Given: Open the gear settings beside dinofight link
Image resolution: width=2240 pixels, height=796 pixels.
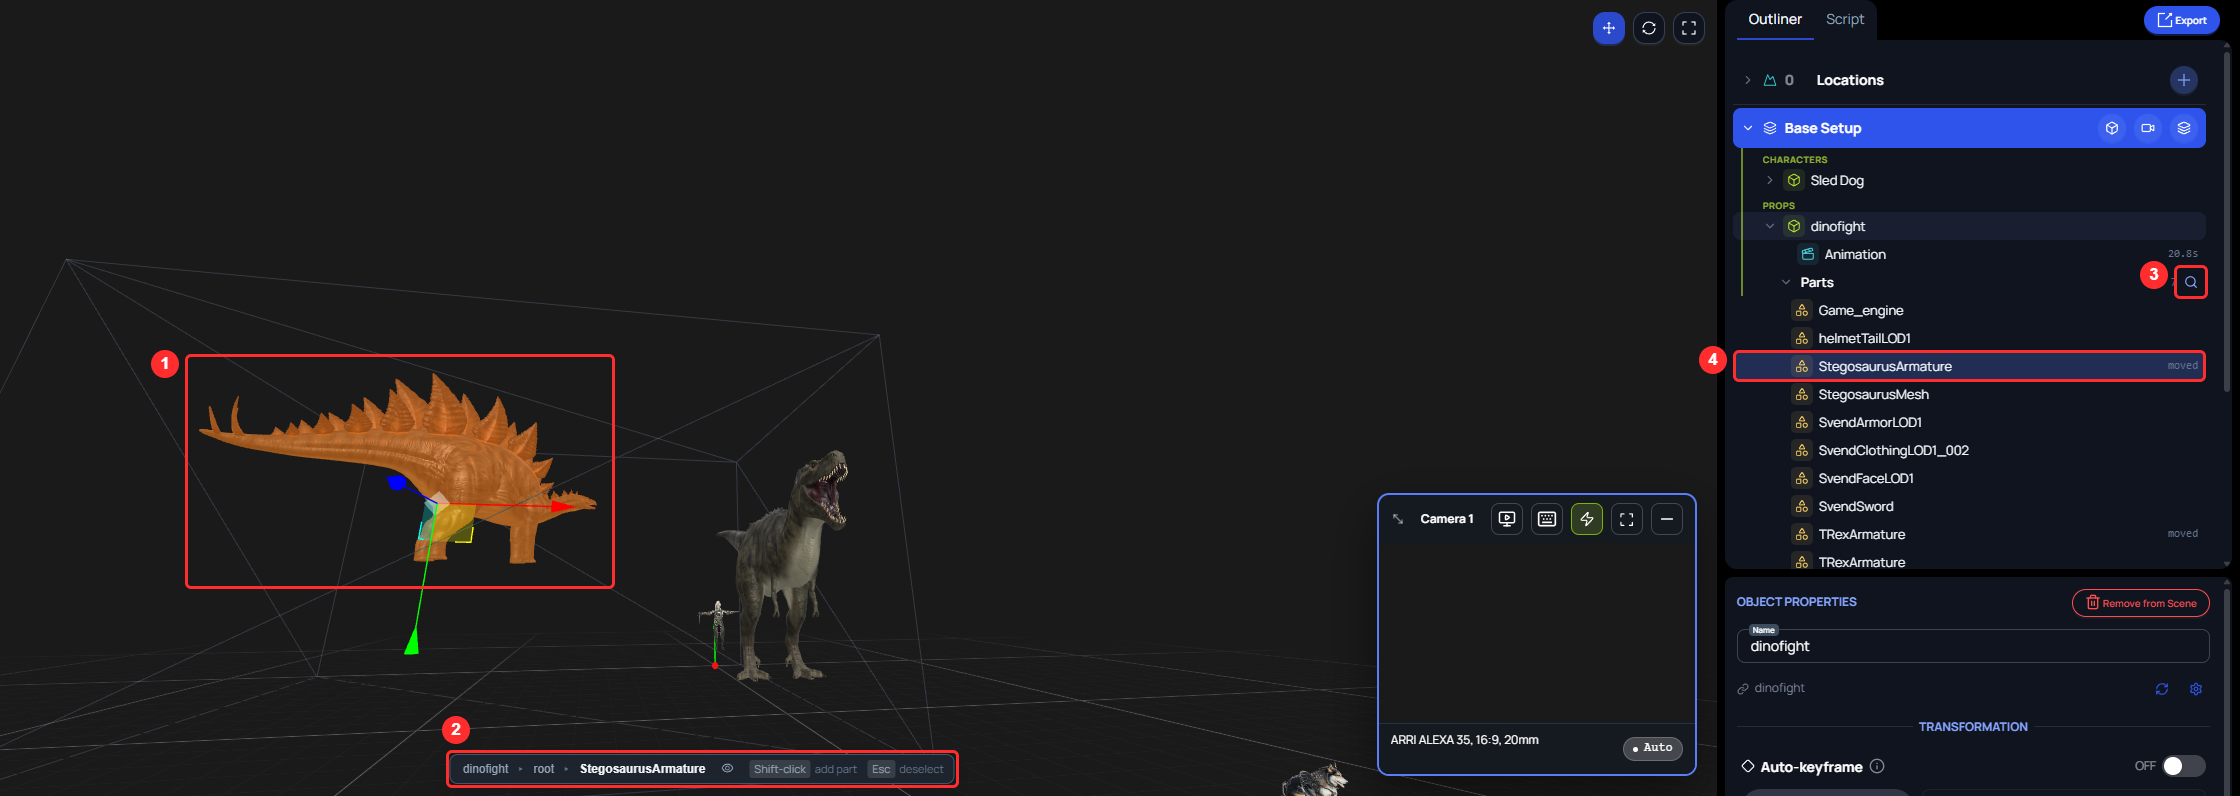Looking at the screenshot, I should (2196, 689).
